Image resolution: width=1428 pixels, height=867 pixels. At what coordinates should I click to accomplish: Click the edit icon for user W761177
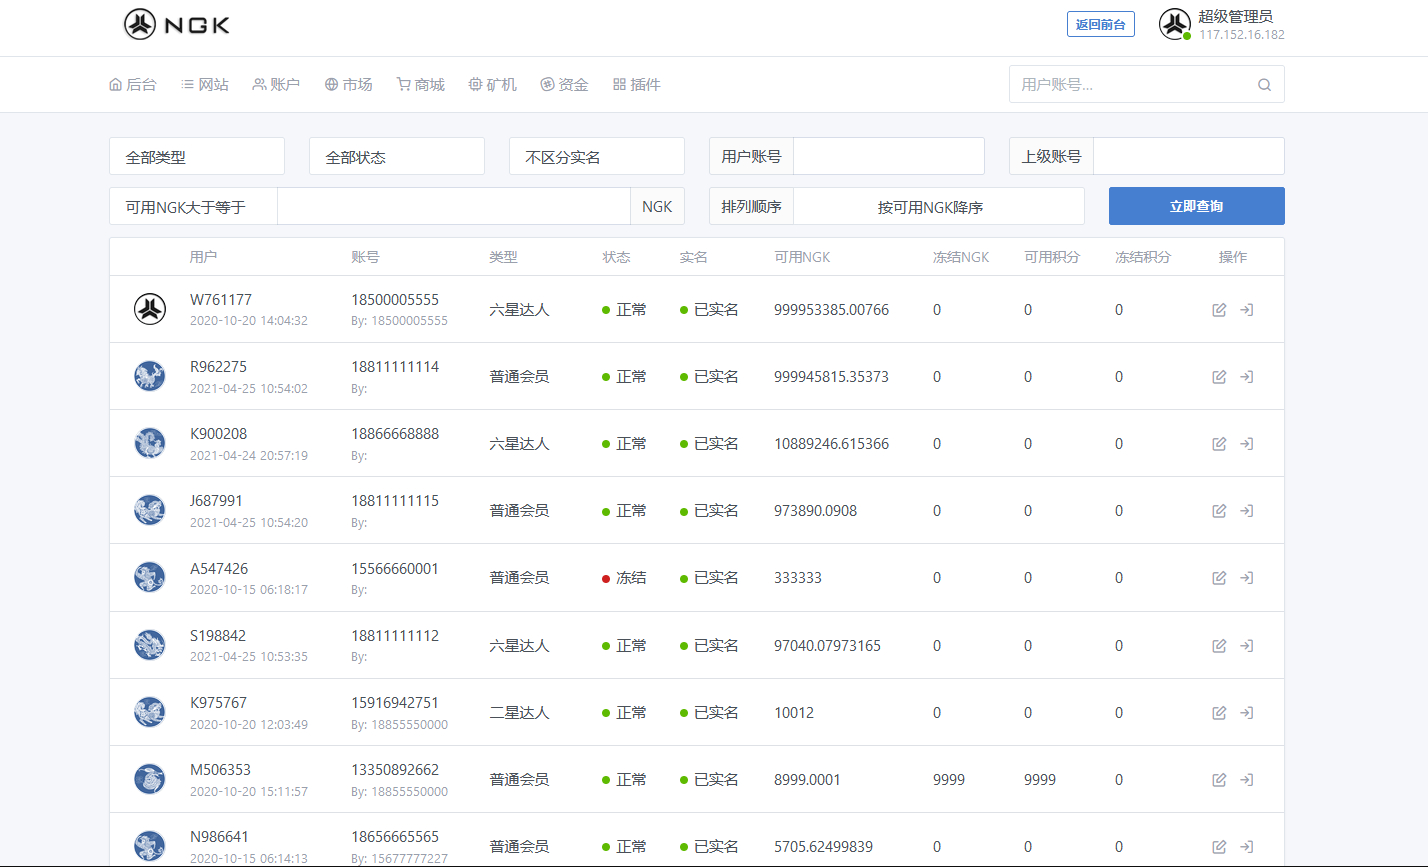point(1219,310)
